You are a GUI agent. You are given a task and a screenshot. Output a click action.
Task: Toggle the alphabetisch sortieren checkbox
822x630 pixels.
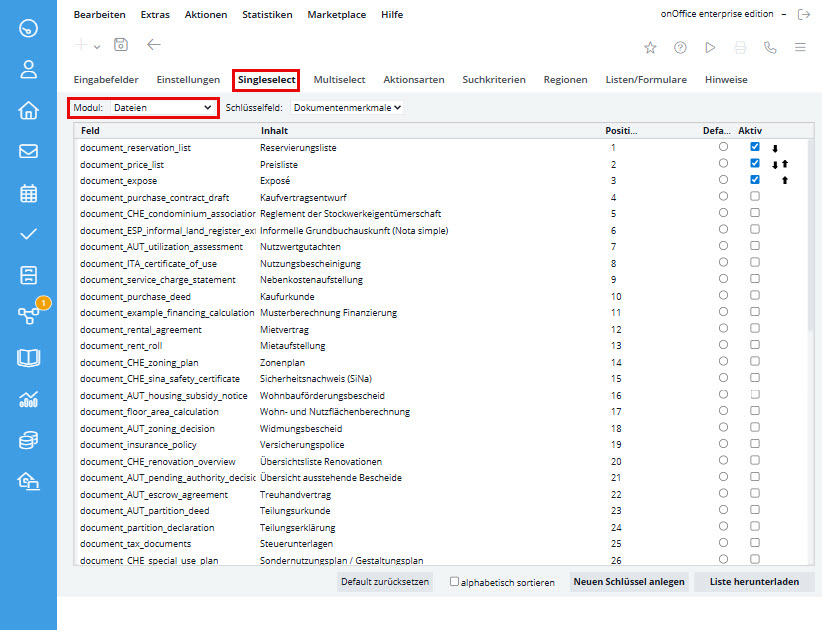[455, 581]
